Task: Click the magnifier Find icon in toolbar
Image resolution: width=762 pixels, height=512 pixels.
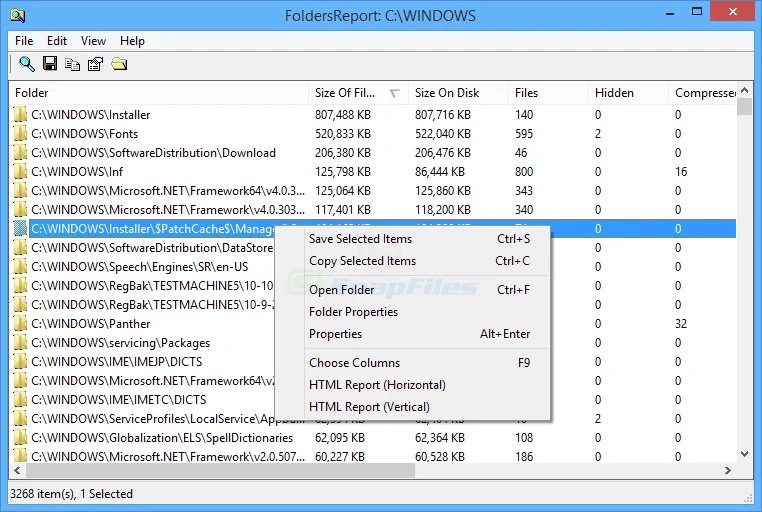Action: tap(27, 64)
